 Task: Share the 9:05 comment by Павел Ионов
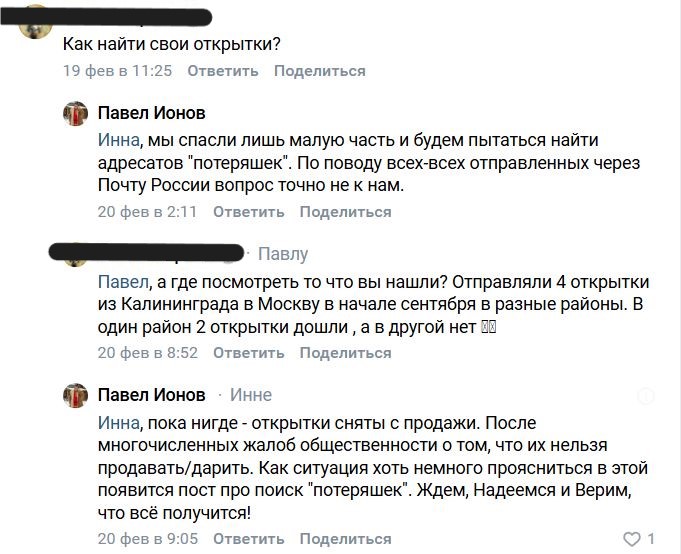tap(345, 539)
